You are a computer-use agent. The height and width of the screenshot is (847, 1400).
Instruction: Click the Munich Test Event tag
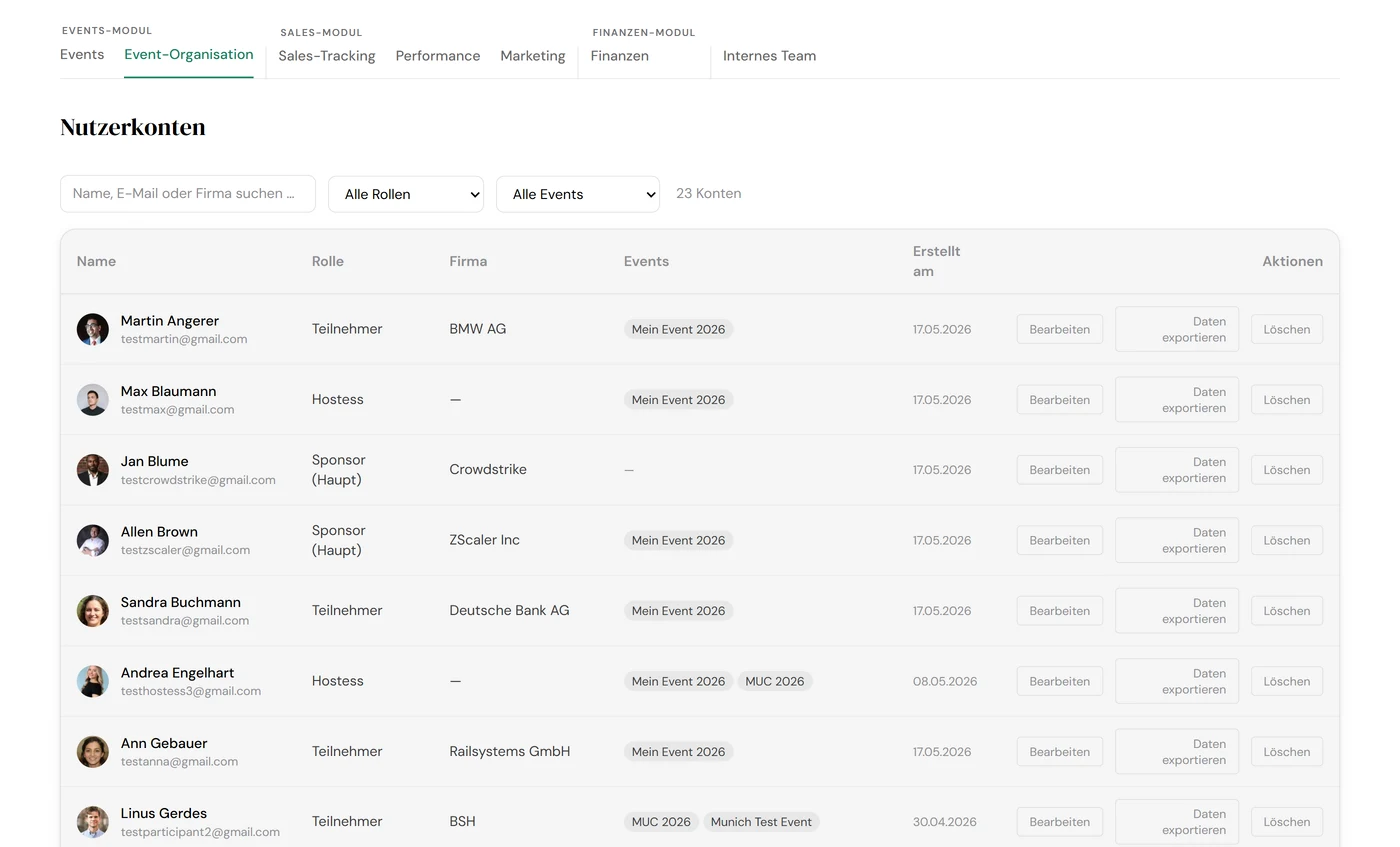tap(761, 822)
